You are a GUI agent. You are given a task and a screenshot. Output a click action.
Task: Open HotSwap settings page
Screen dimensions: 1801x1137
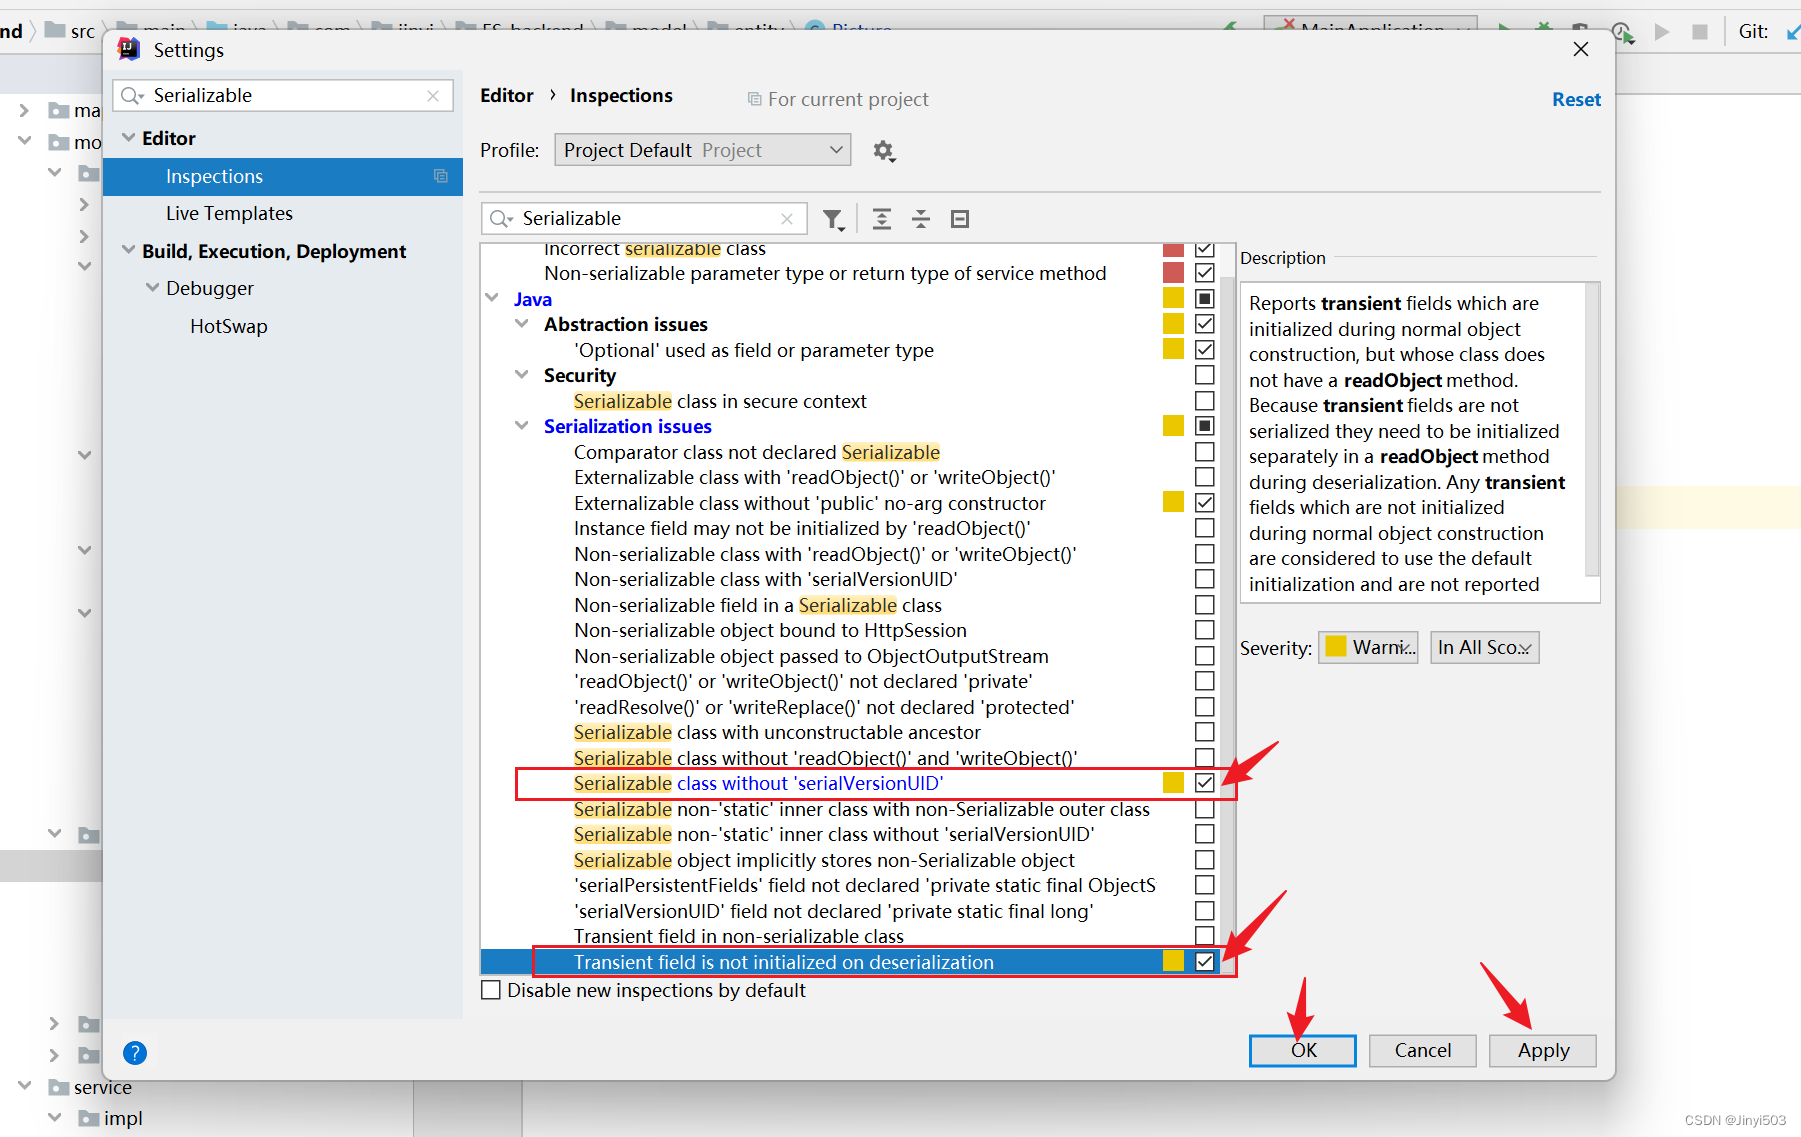229,327
